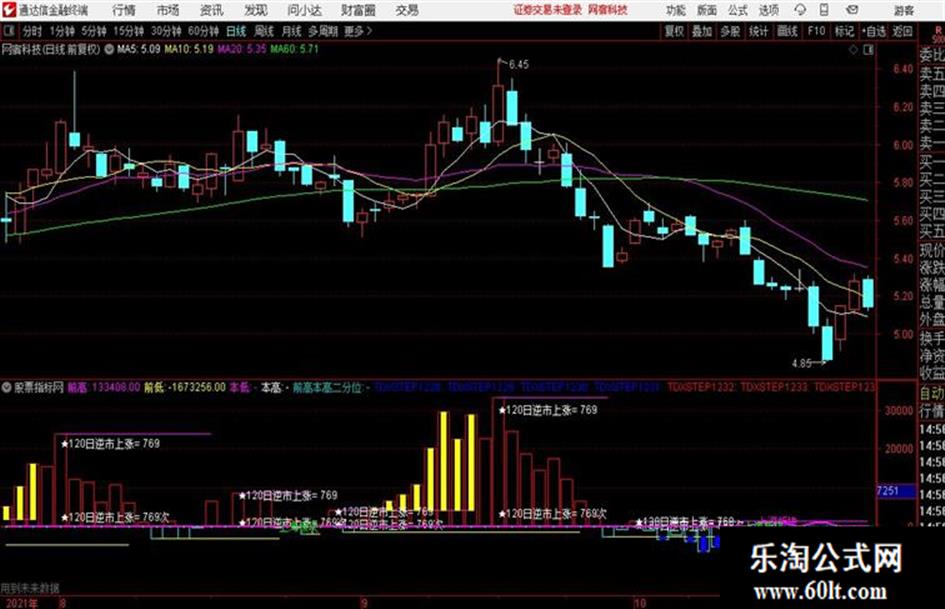
Task: Switch to the 30分钟 period tab
Action: click(x=166, y=31)
